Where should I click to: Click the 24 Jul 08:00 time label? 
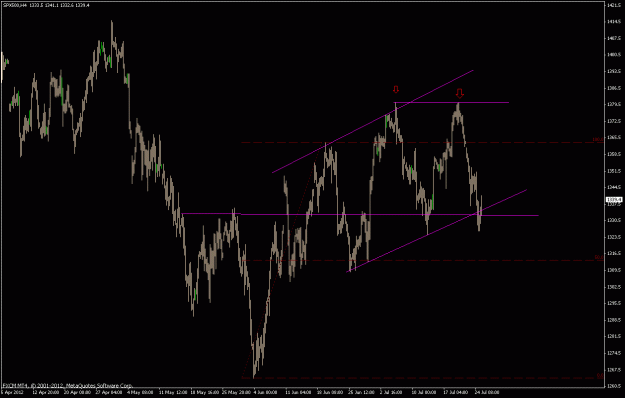click(487, 392)
